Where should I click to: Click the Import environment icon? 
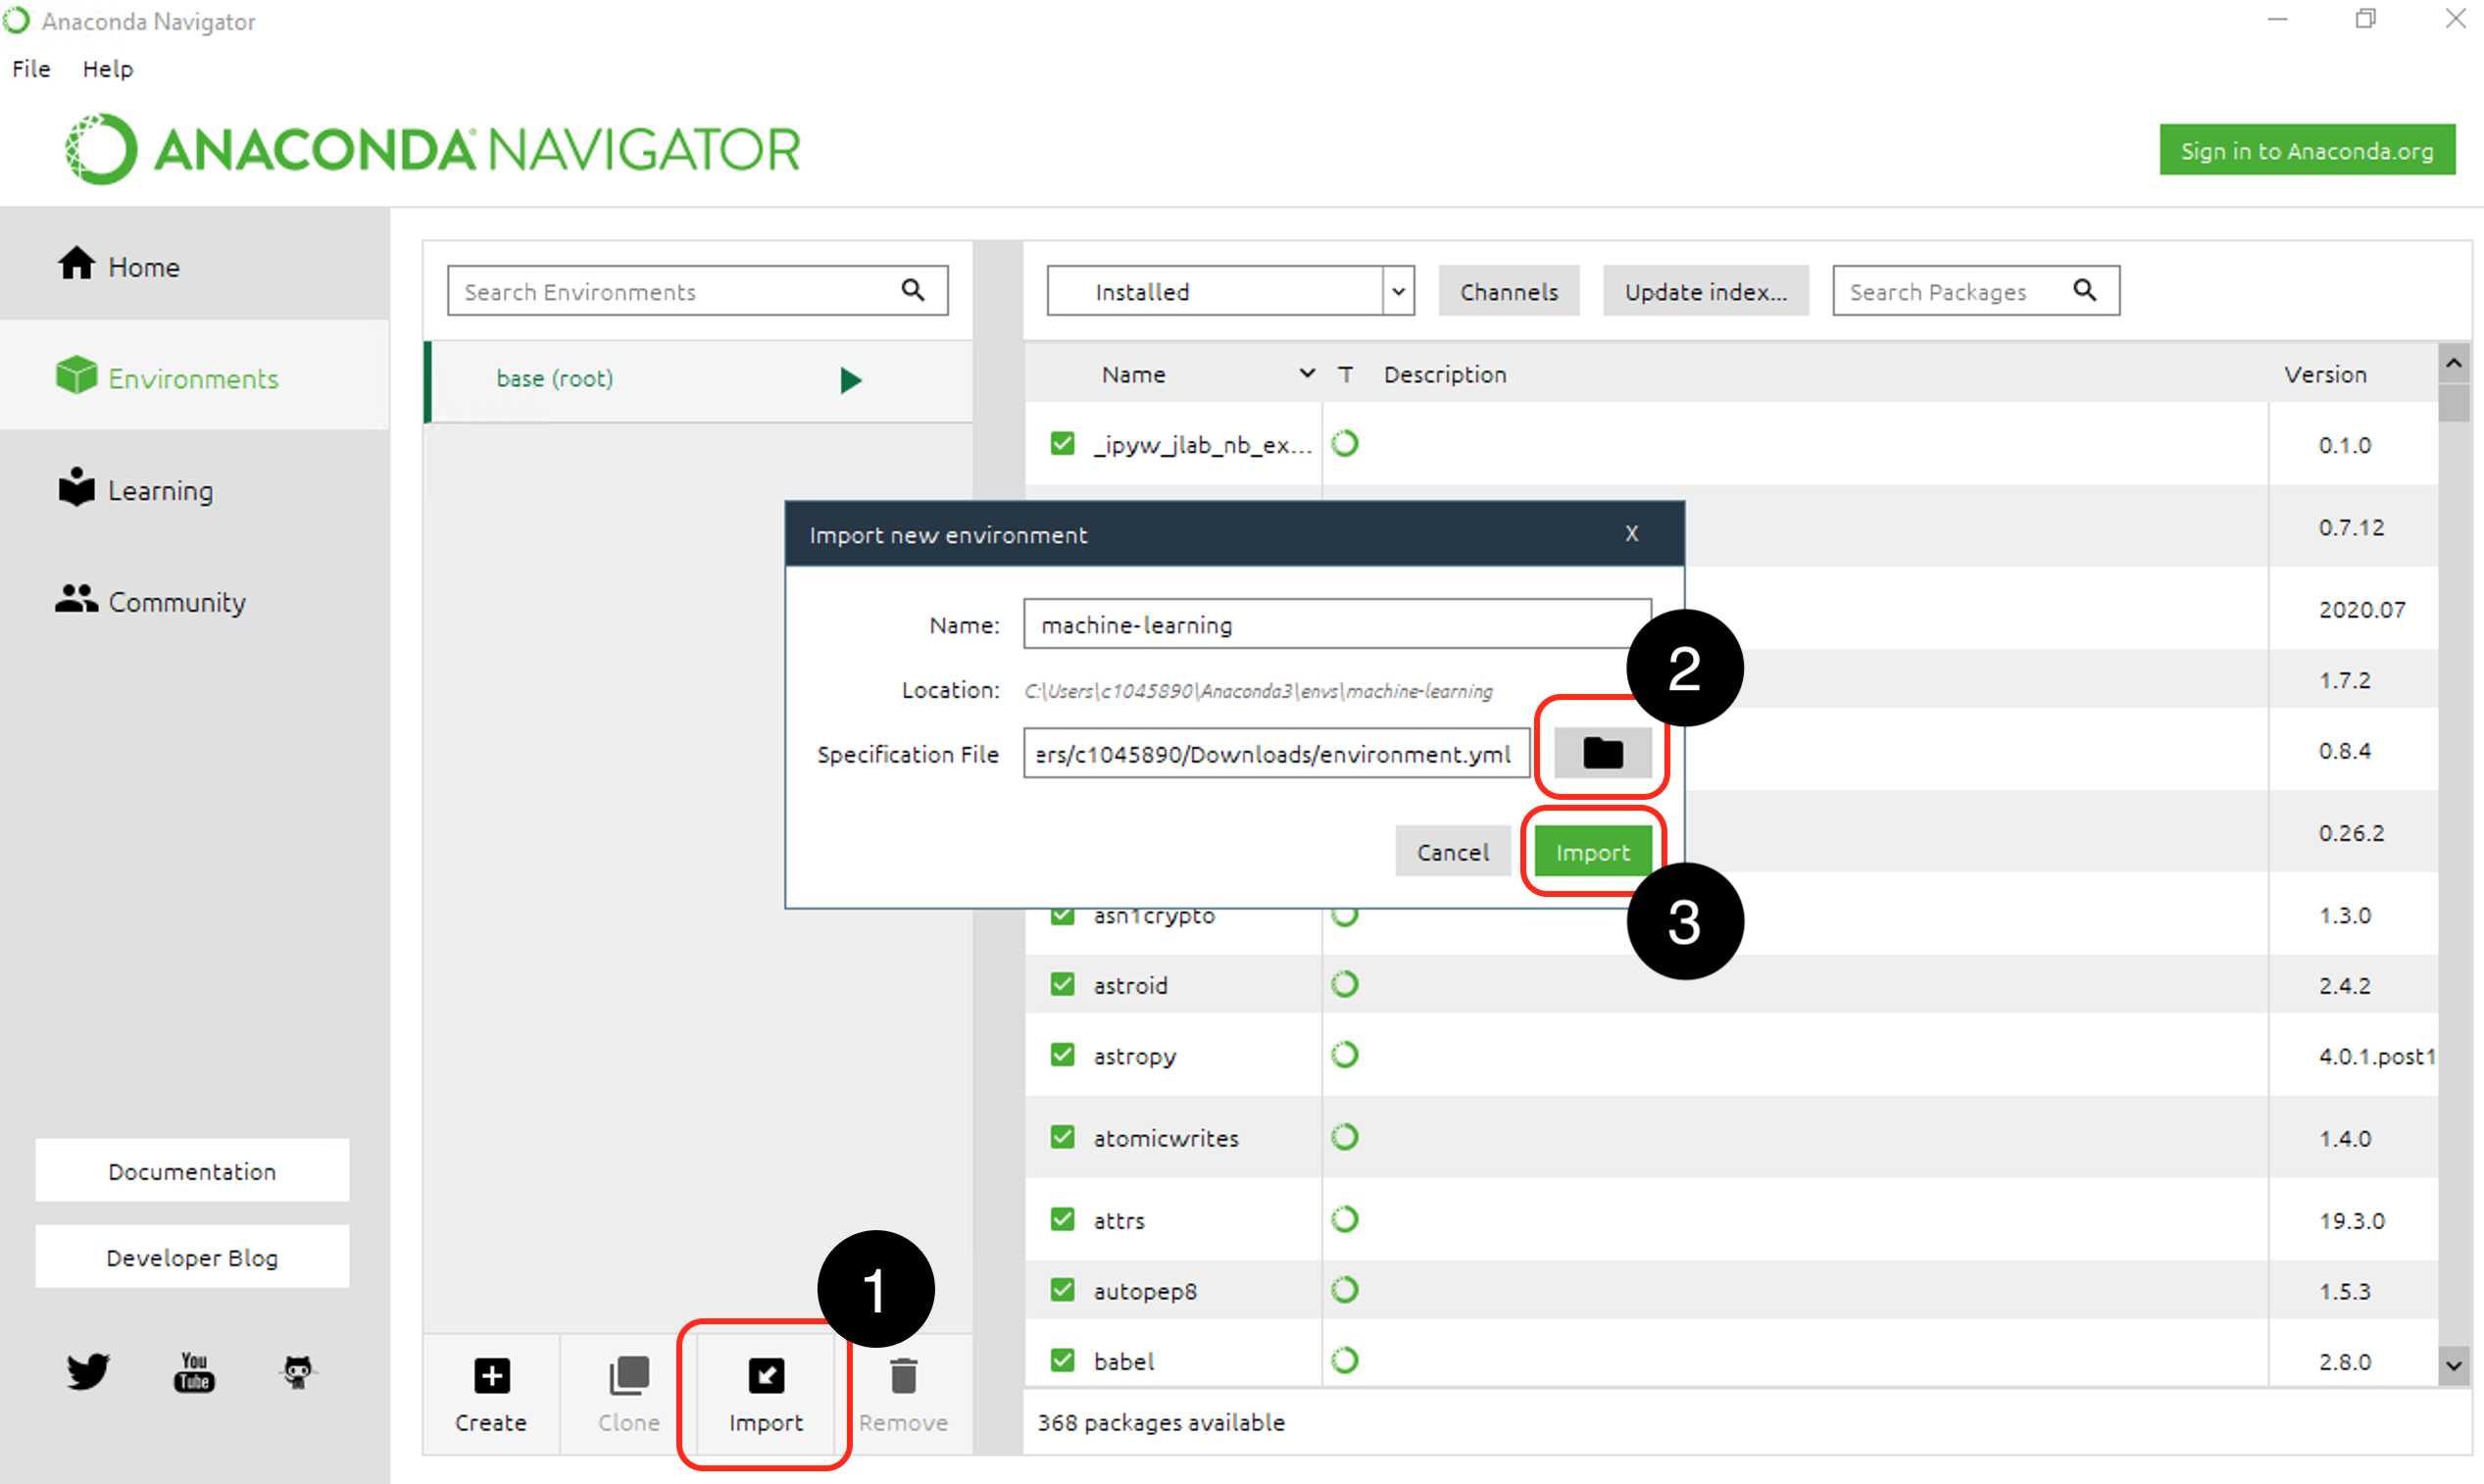(x=766, y=1376)
